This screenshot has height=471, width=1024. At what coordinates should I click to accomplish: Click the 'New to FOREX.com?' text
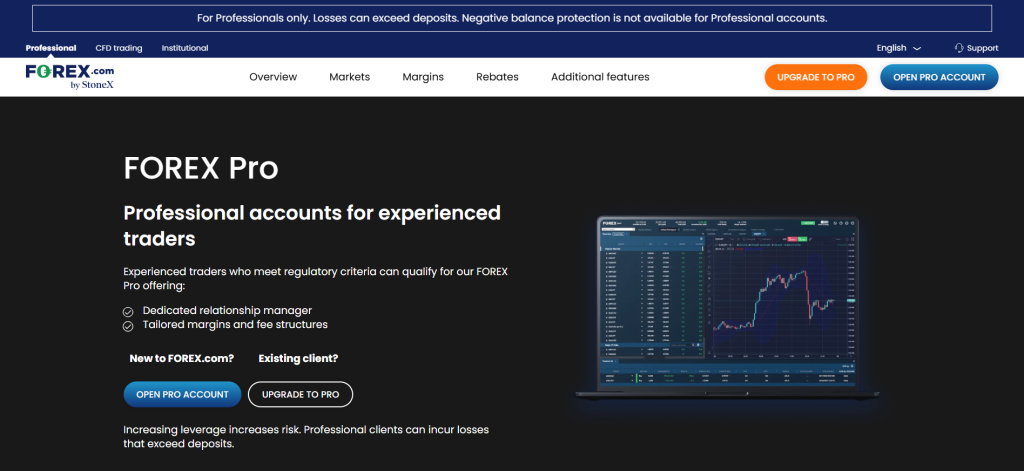pyautogui.click(x=182, y=358)
